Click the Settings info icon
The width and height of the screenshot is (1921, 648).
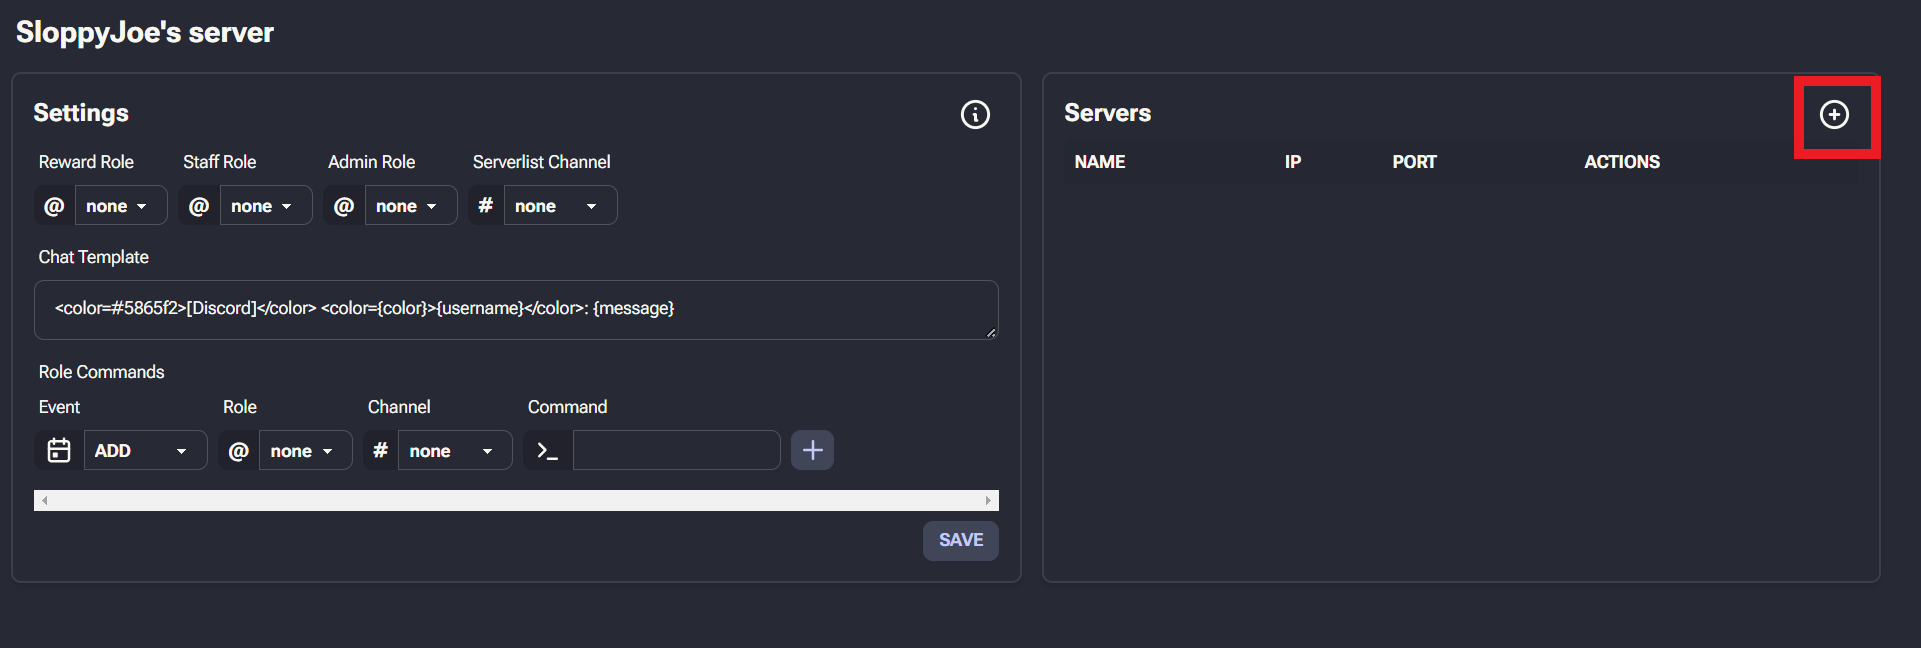(x=975, y=115)
